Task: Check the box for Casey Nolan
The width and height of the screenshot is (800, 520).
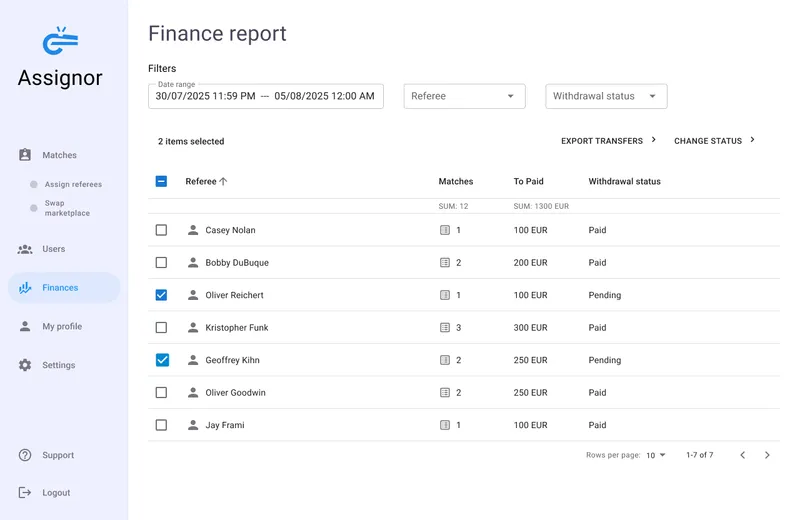Action: tap(161, 230)
